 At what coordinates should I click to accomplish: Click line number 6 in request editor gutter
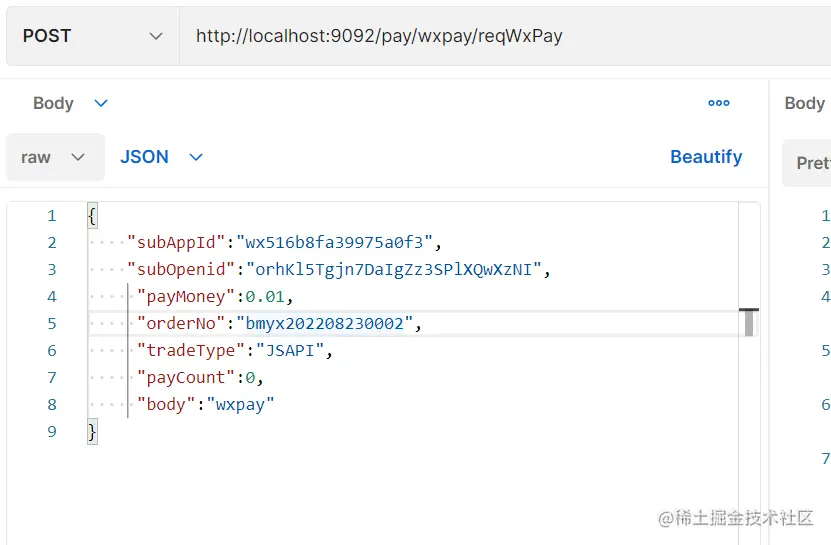point(52,351)
